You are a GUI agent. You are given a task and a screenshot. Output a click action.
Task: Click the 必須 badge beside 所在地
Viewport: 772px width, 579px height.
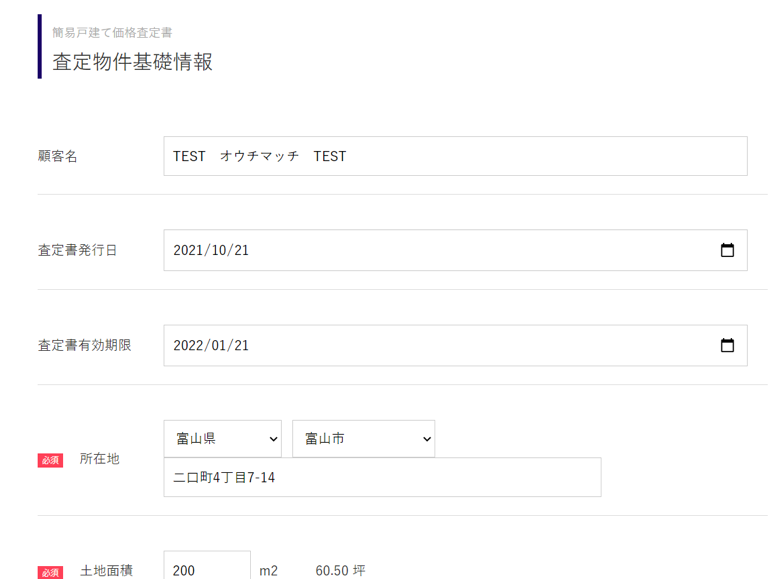click(x=51, y=460)
